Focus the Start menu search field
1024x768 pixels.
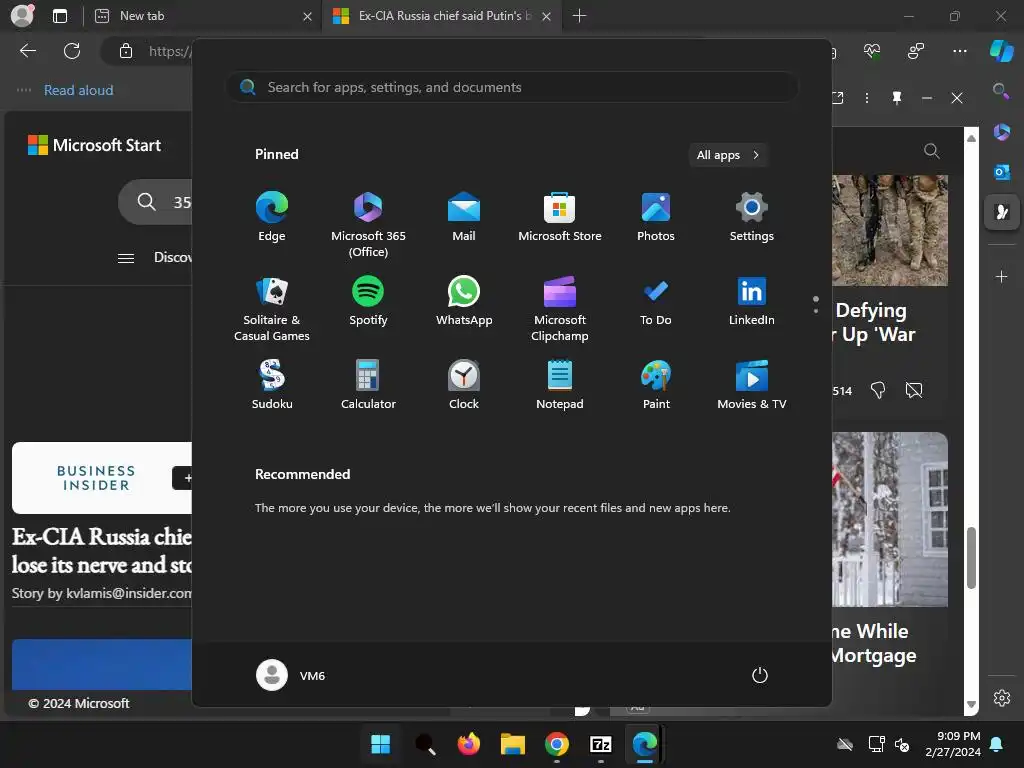click(511, 87)
